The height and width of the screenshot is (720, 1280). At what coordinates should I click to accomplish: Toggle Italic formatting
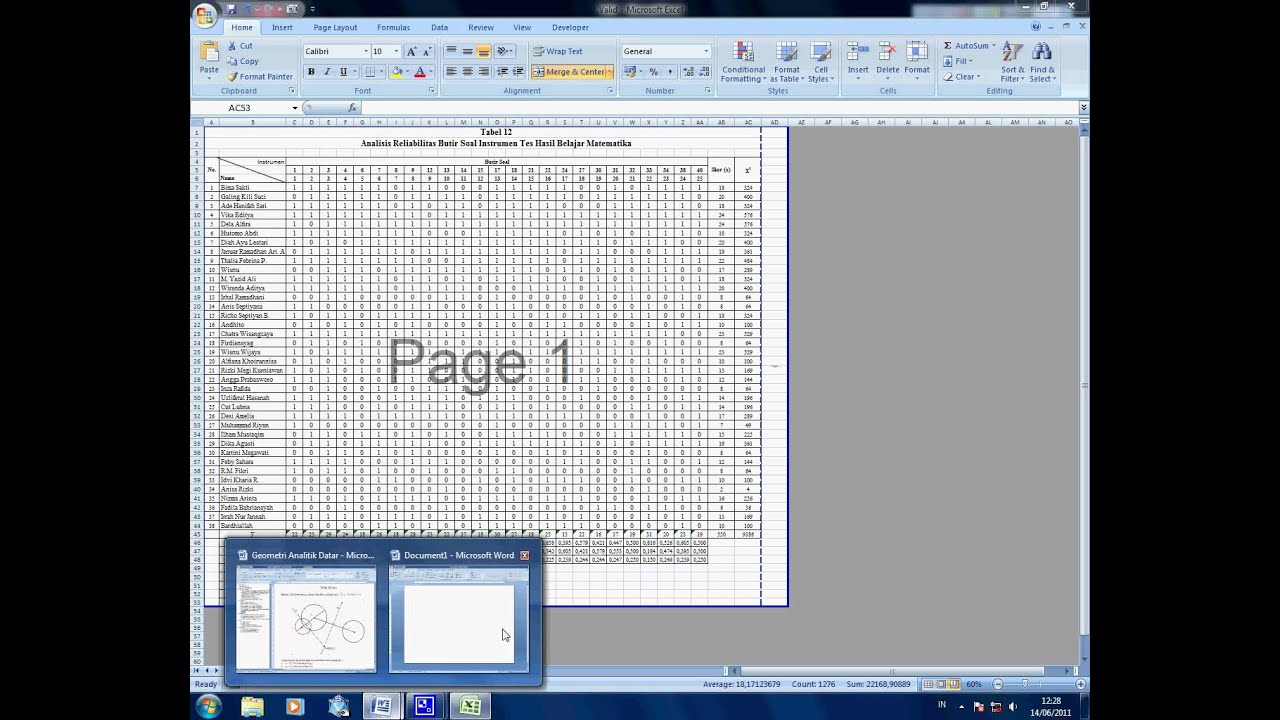[327, 72]
